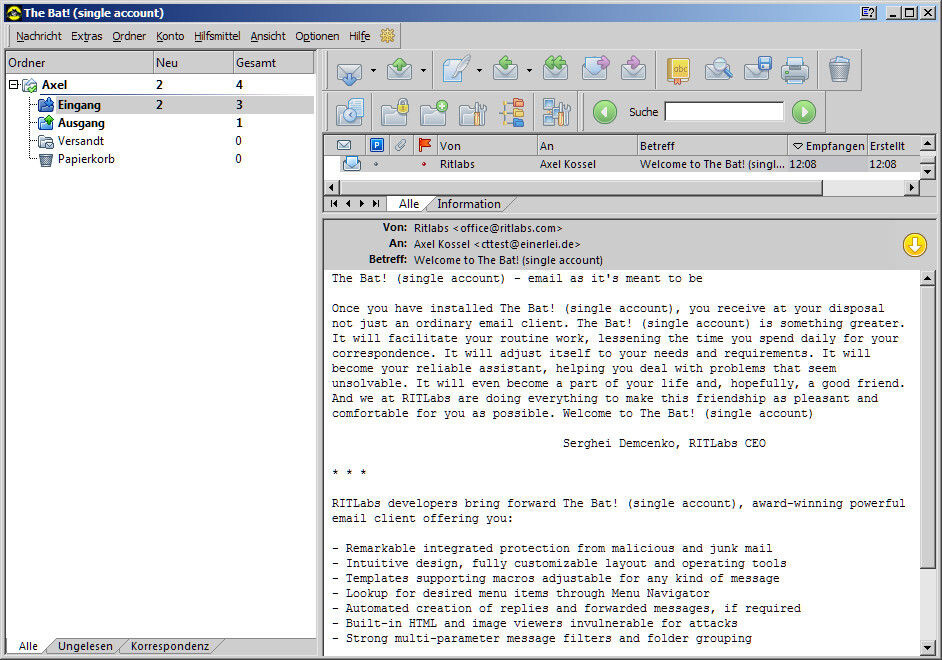
Task: Toggle sorting by the Empfangen column
Action: [x=826, y=146]
